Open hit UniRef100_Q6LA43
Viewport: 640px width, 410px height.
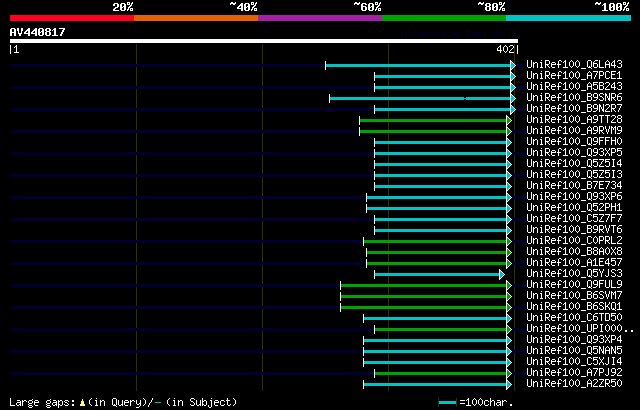coord(574,64)
